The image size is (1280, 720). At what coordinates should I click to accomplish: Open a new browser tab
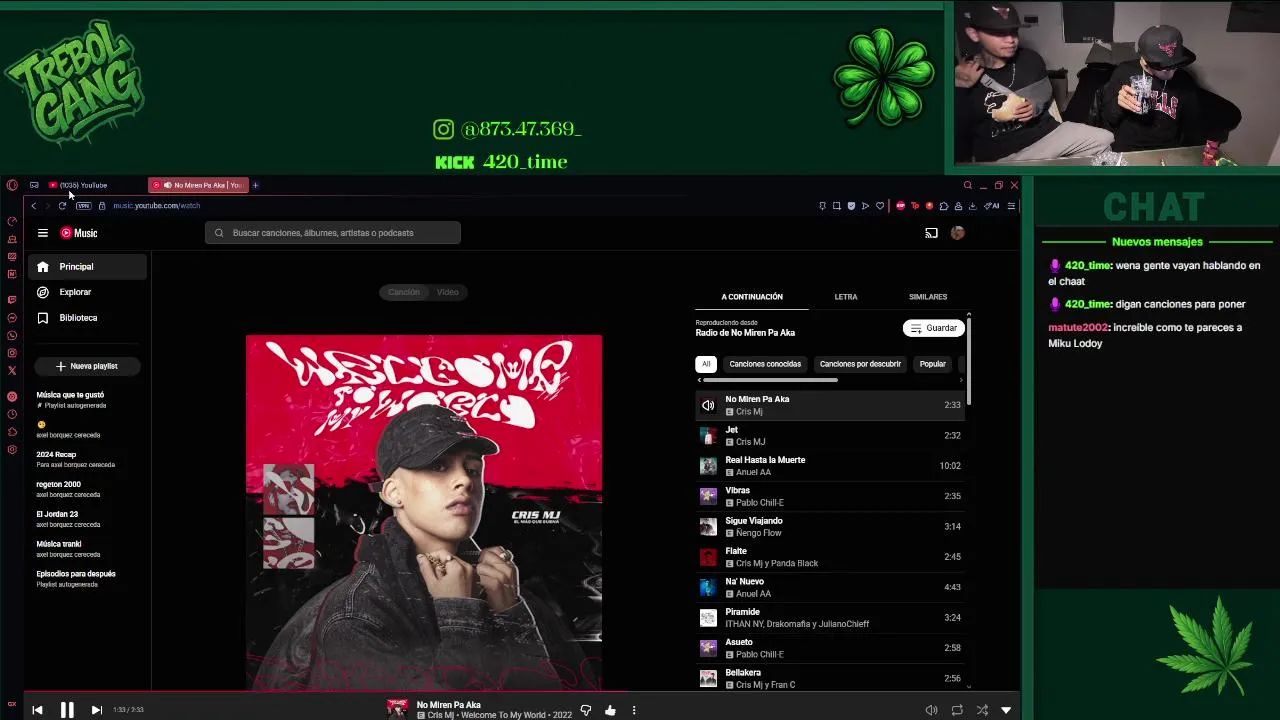255,185
